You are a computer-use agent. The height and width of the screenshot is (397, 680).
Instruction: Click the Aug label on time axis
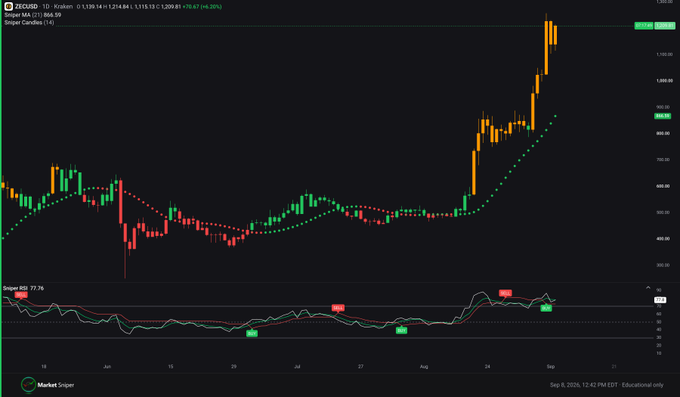click(x=424, y=367)
